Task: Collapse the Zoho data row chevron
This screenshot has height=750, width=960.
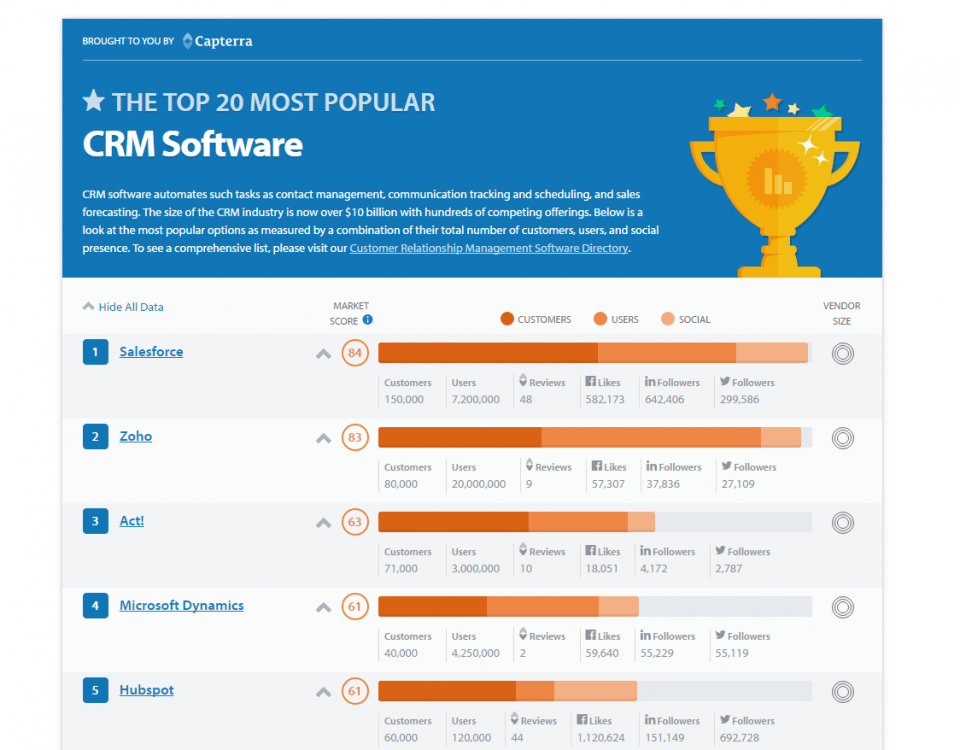Action: (x=323, y=438)
